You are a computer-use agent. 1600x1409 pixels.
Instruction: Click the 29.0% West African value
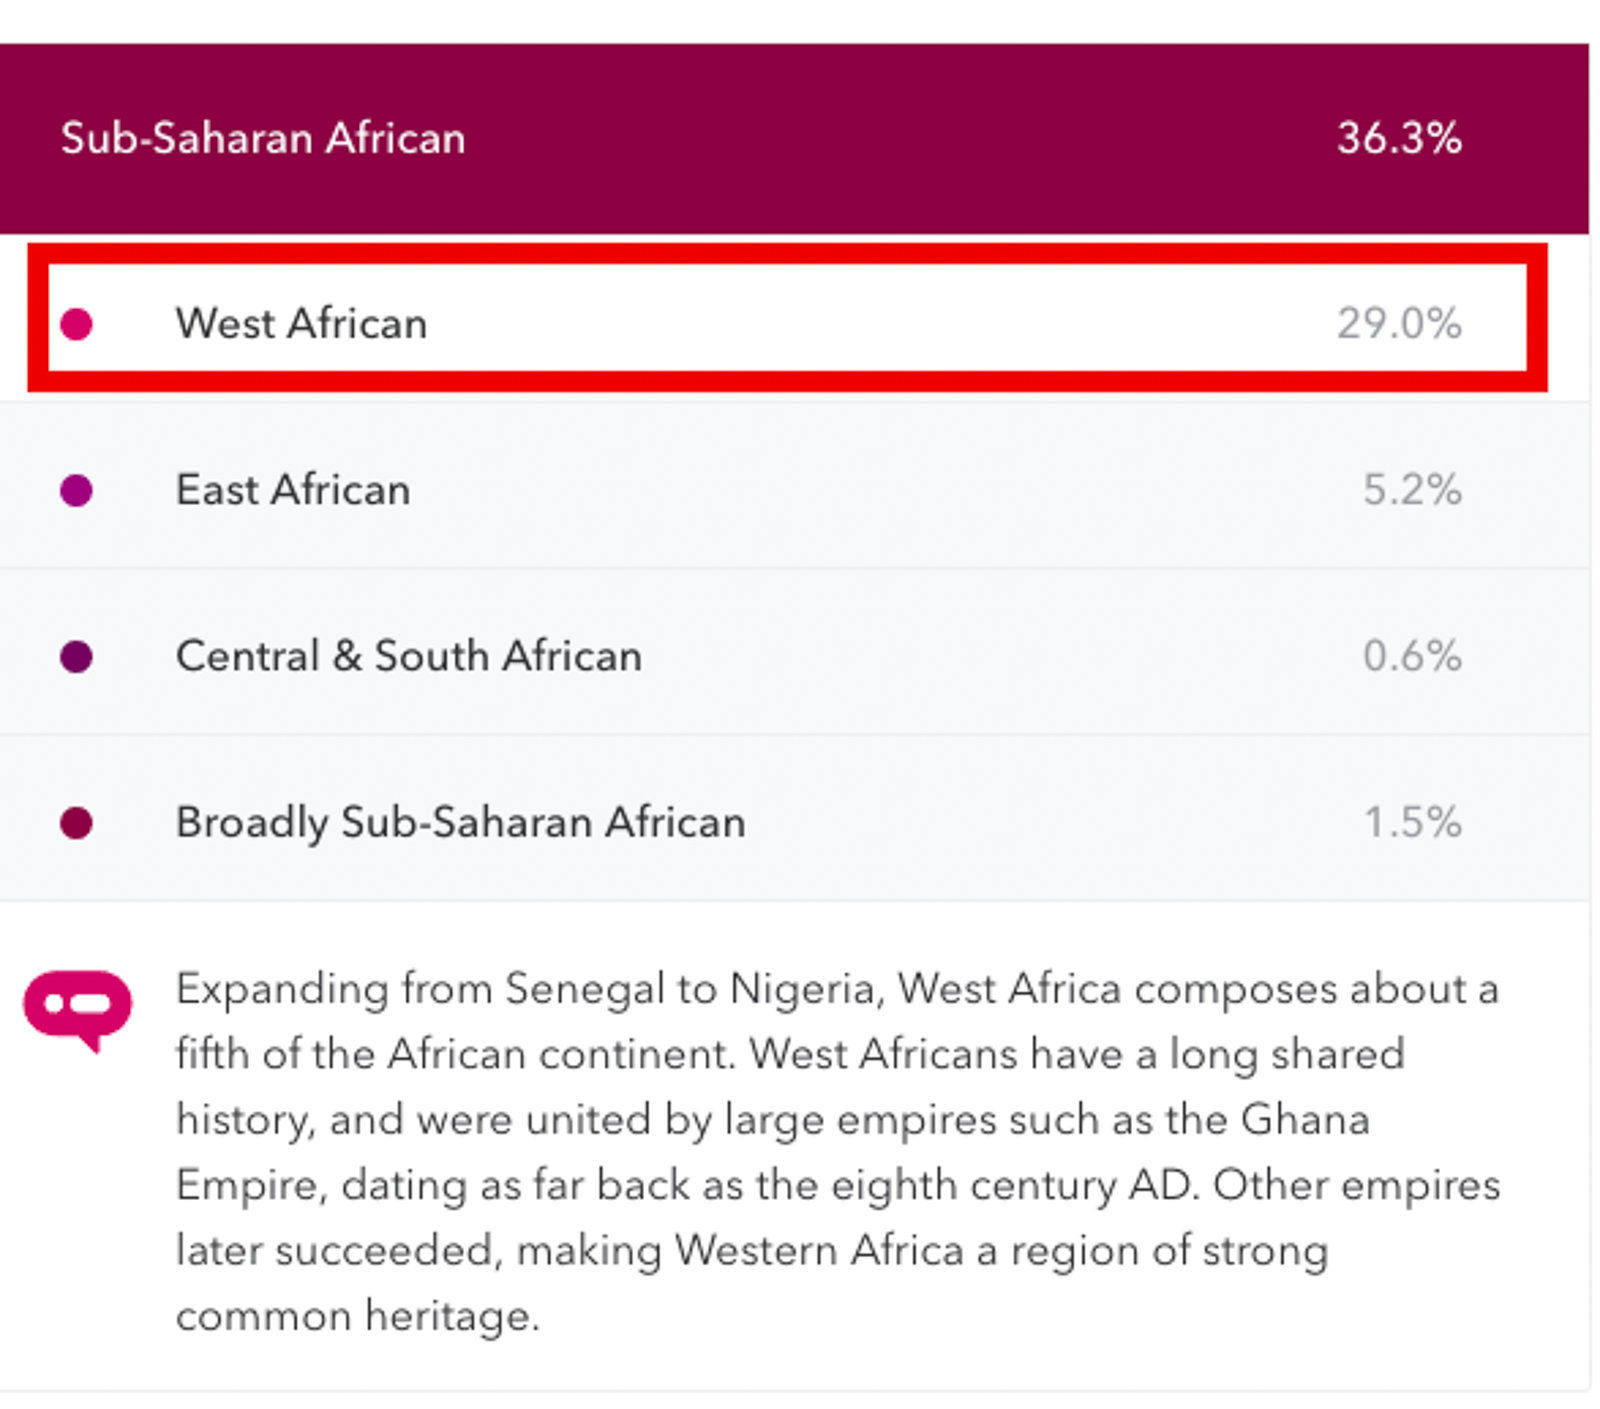[x=1399, y=324]
